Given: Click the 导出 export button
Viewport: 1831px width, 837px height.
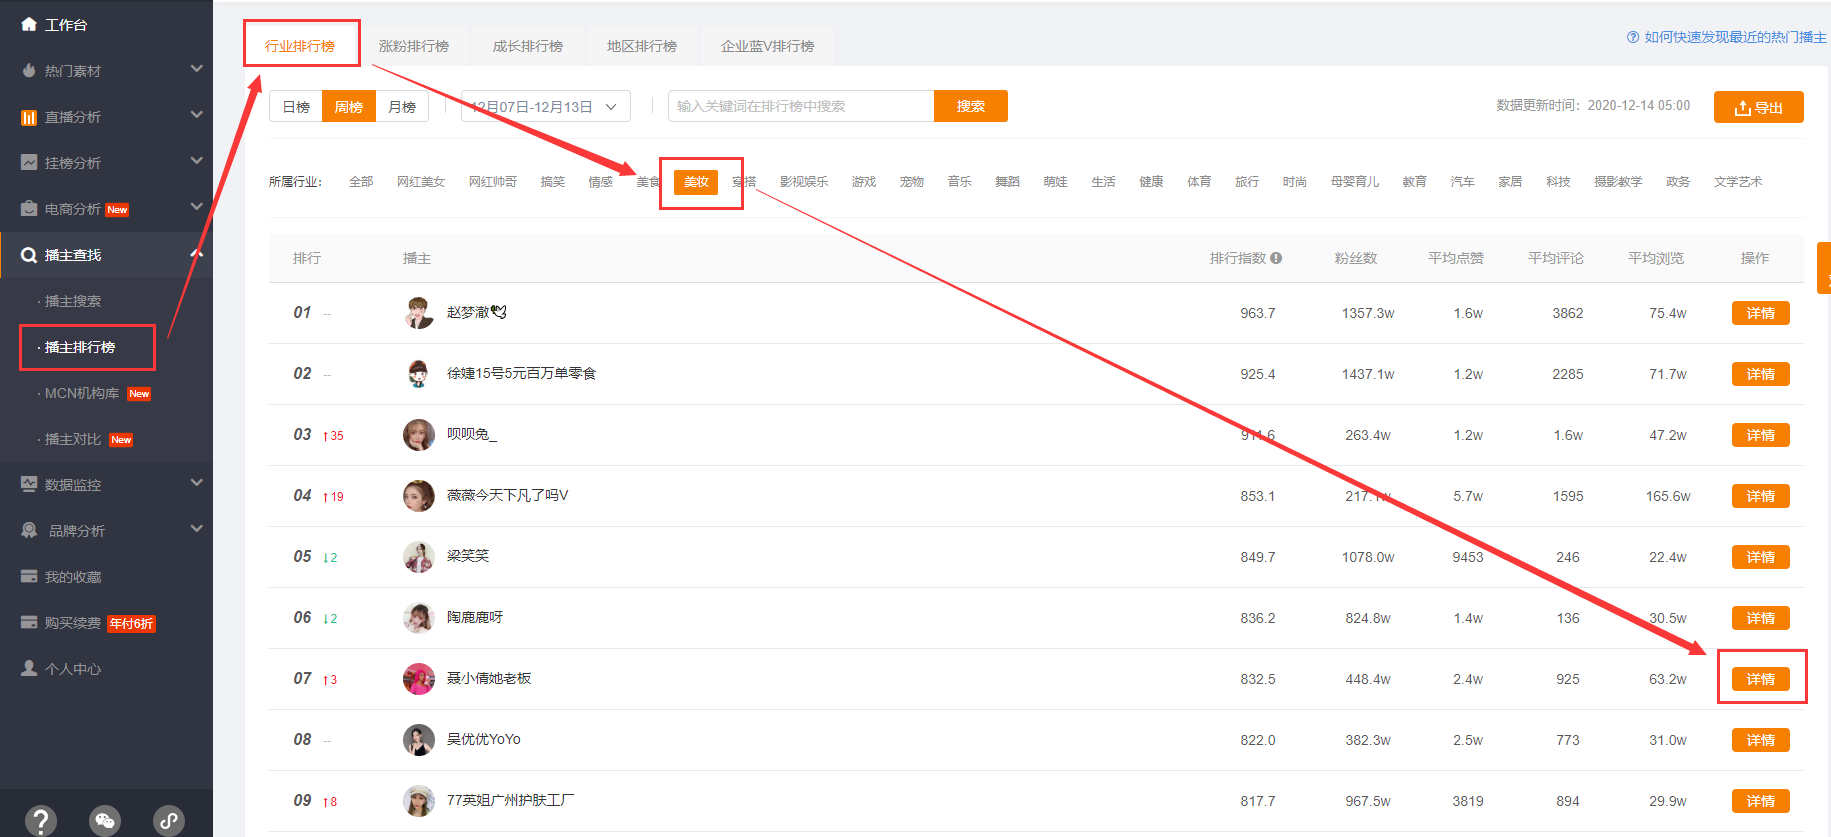Looking at the screenshot, I should (x=1759, y=107).
